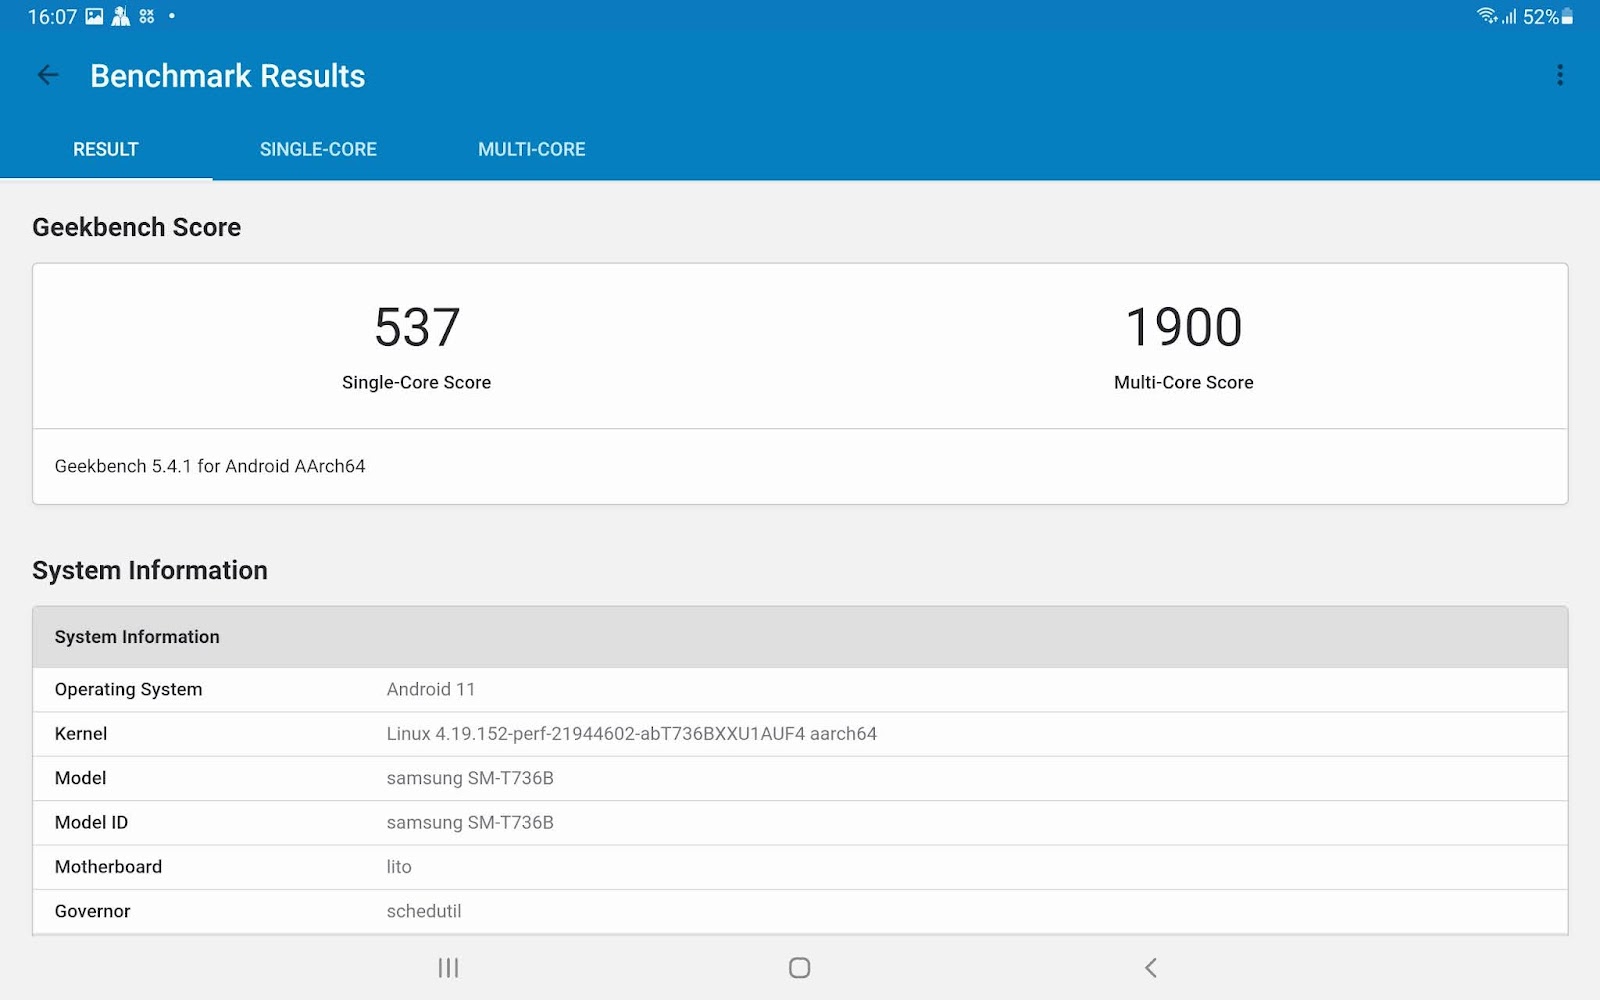Switch to the SINGLE-CORE tab
Screen dimensions: 1600x1000
pyautogui.click(x=318, y=149)
